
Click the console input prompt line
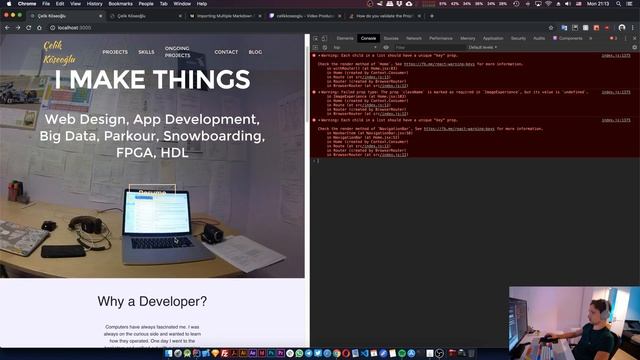pyautogui.click(x=476, y=161)
